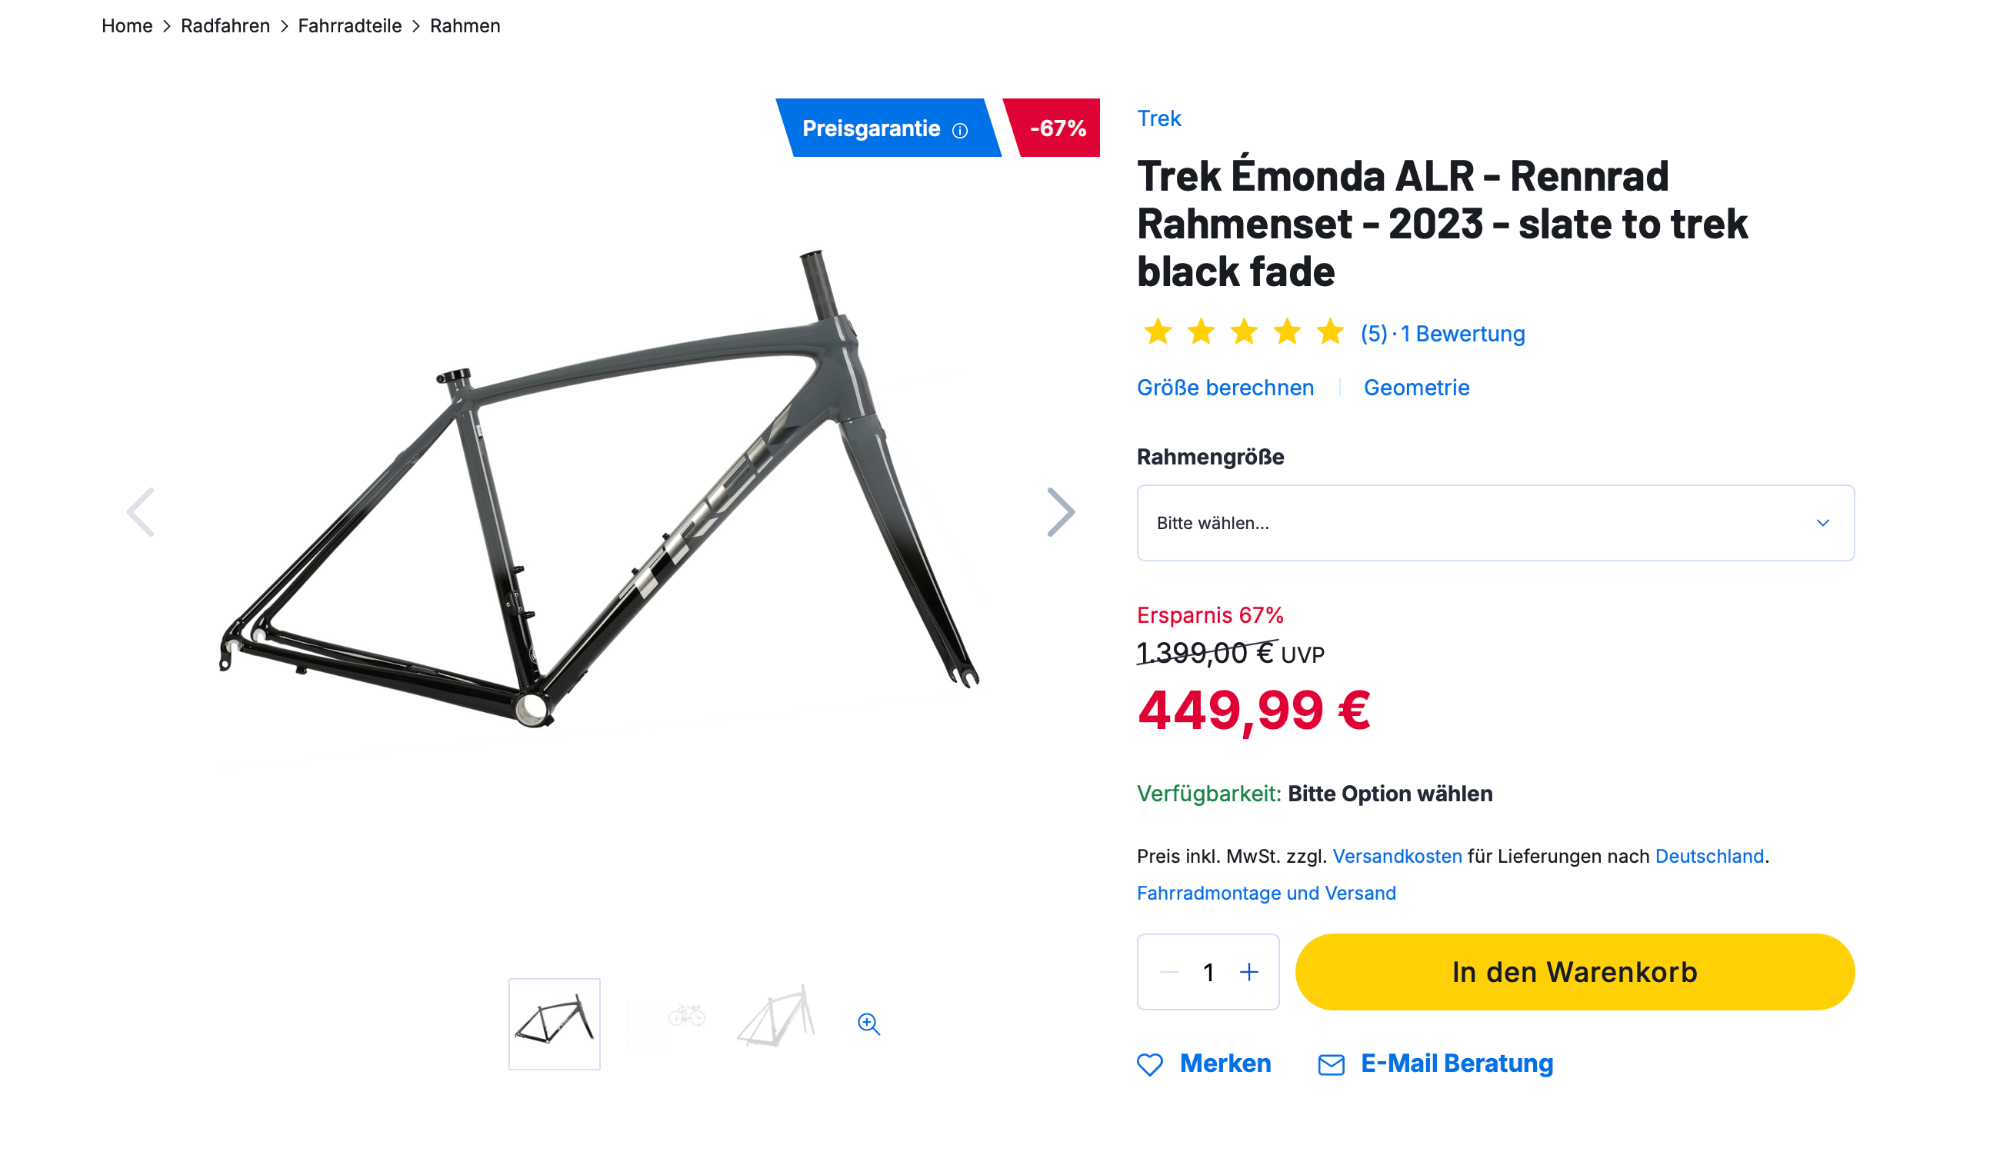Click the Größe berechnen link
This screenshot has height=1155, width=2000.
(x=1225, y=388)
